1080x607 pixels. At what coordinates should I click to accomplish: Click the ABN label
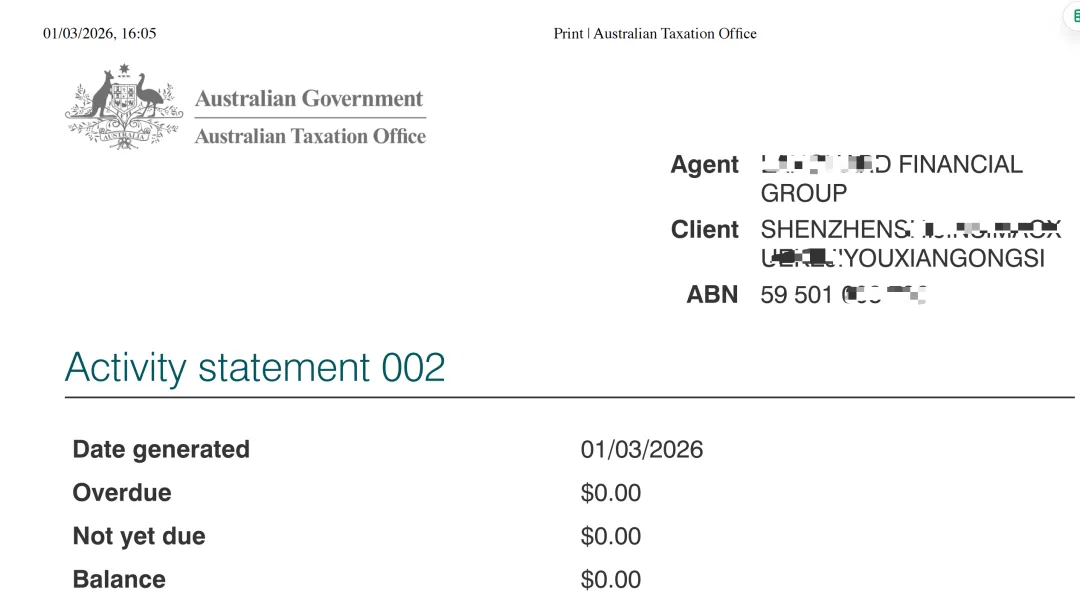[712, 295]
